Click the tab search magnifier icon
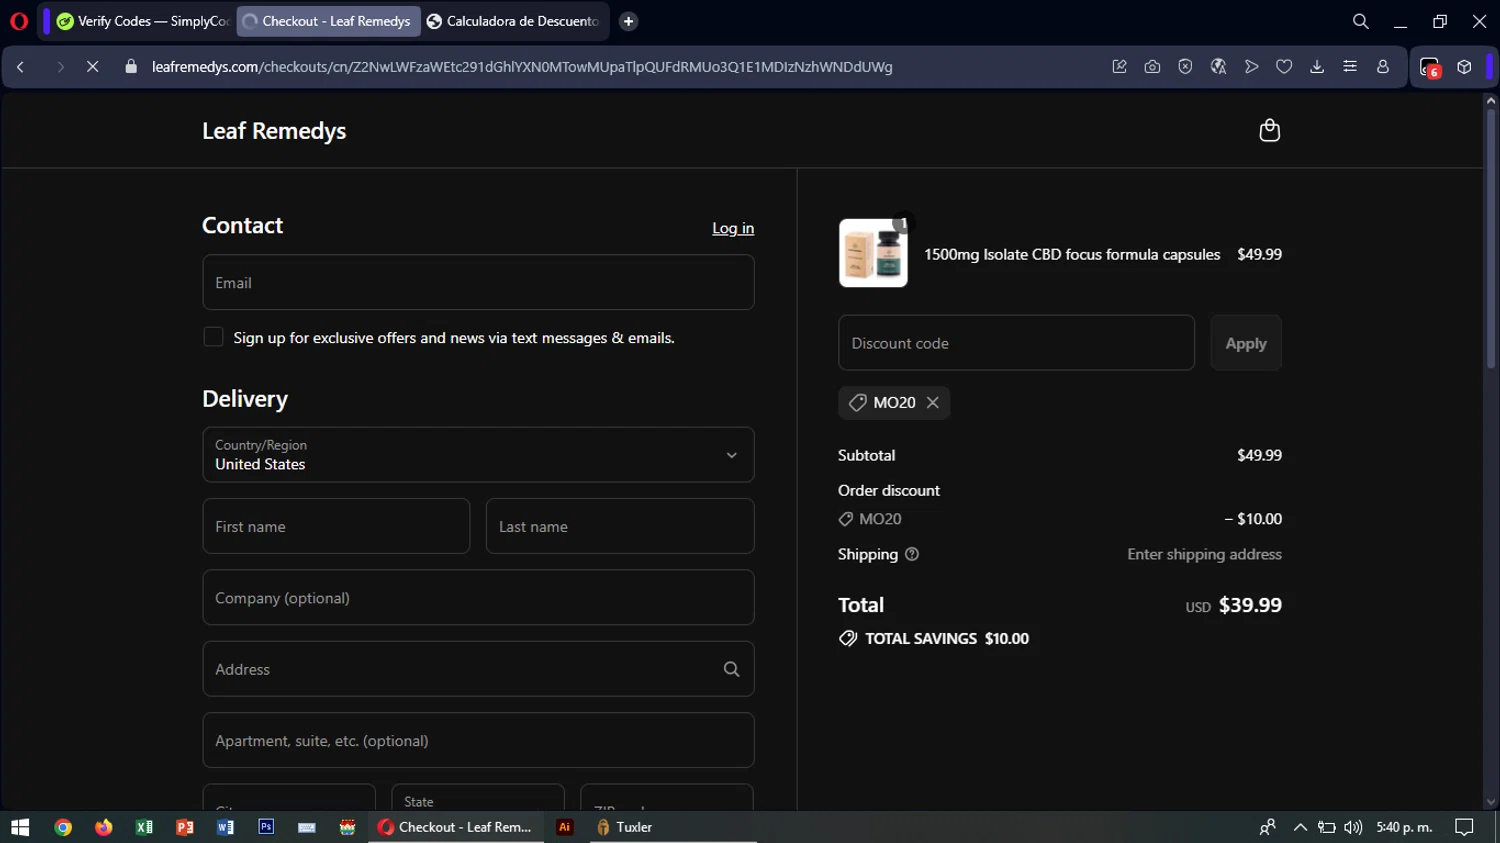 (1360, 21)
